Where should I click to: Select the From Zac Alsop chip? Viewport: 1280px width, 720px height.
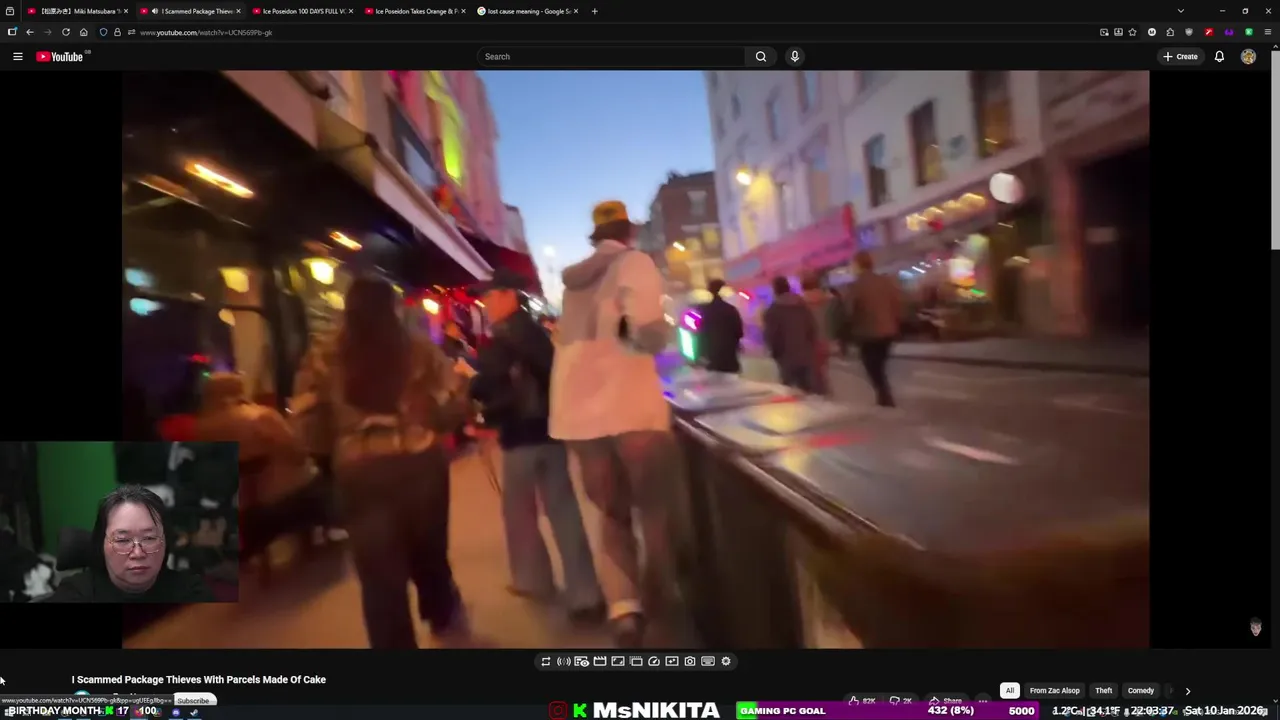pos(1055,690)
